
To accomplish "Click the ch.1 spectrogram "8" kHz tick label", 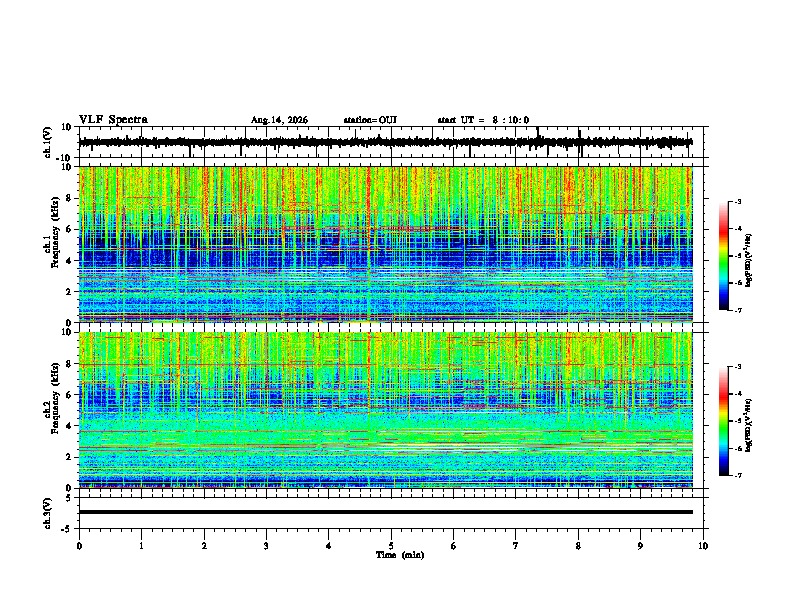I will pos(70,198).
